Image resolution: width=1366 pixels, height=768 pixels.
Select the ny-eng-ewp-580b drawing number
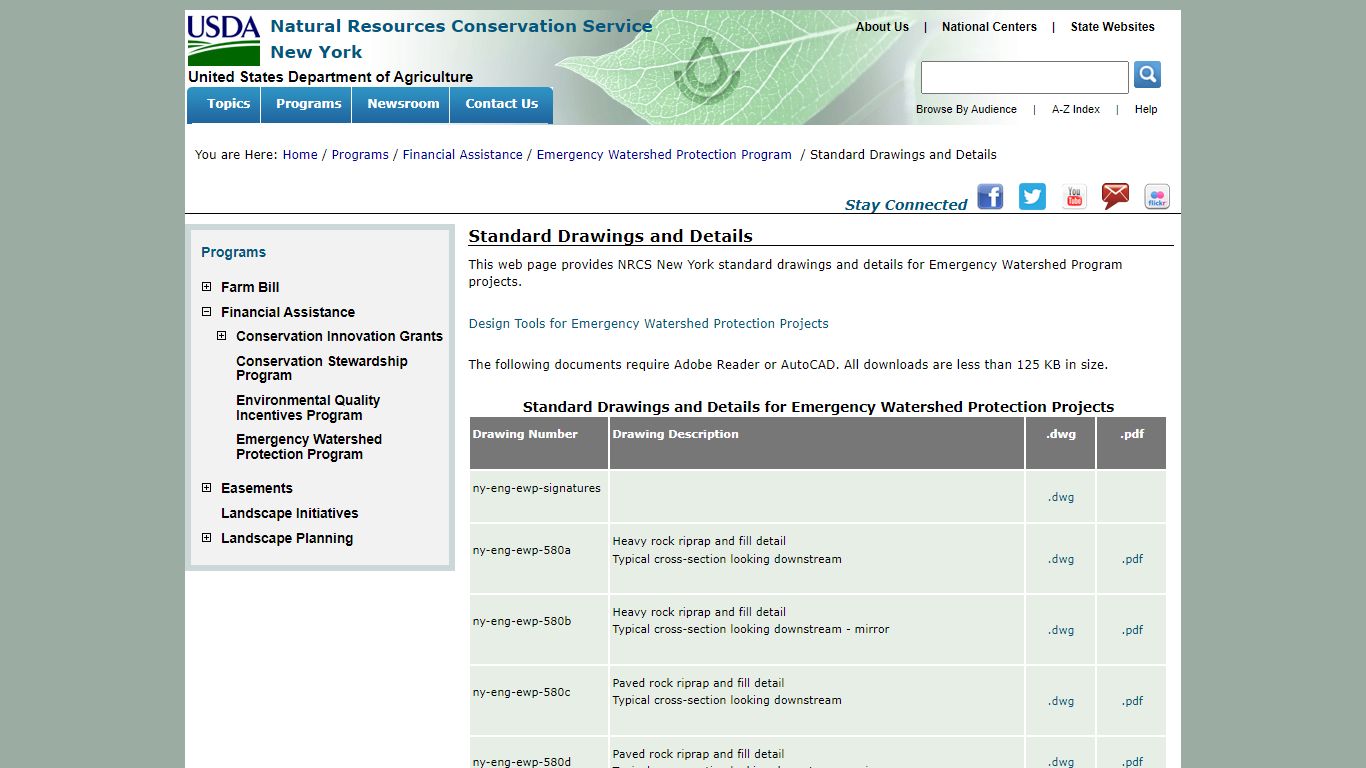click(x=522, y=621)
